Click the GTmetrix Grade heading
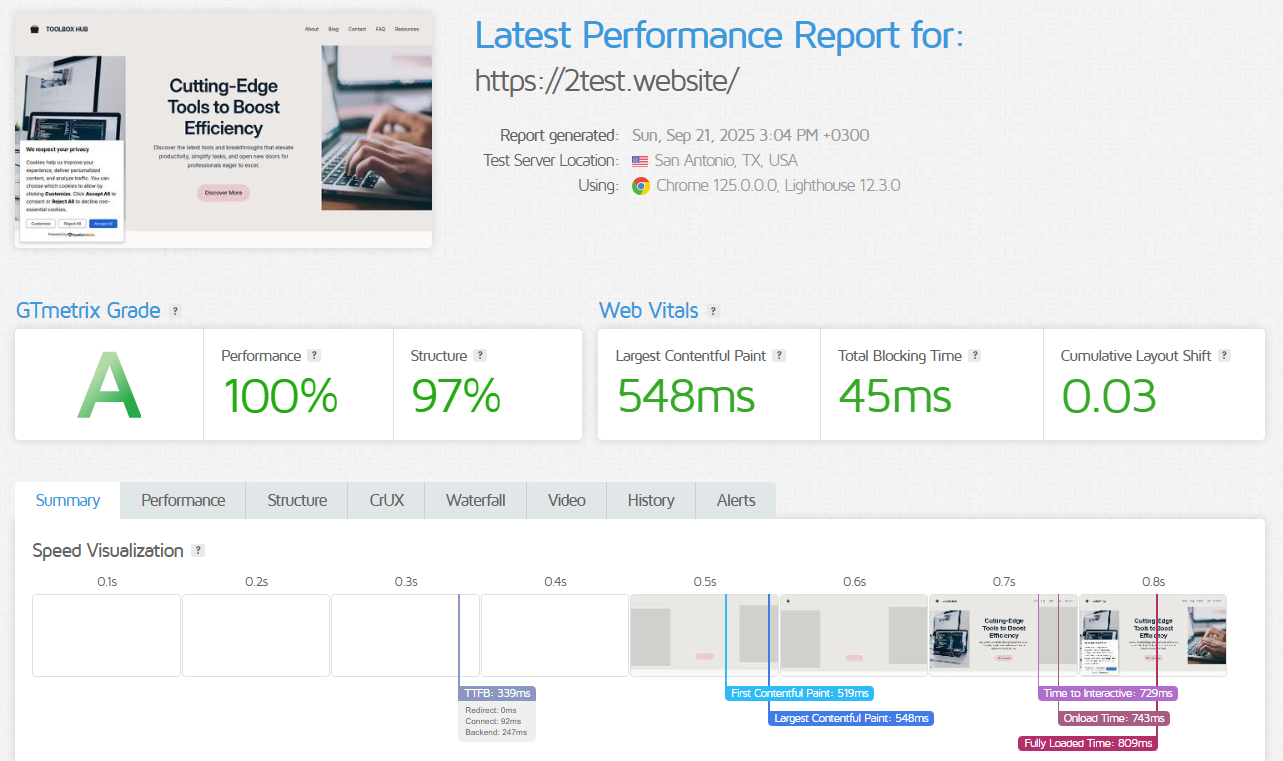 (88, 311)
